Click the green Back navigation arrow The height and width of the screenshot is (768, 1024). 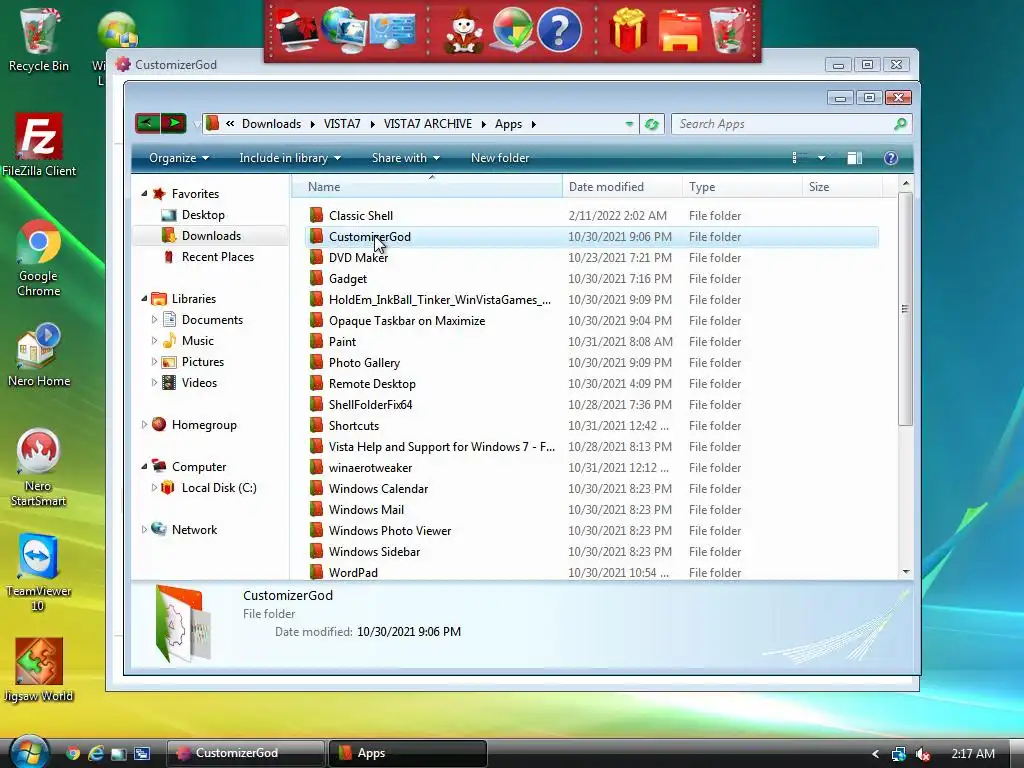148,123
